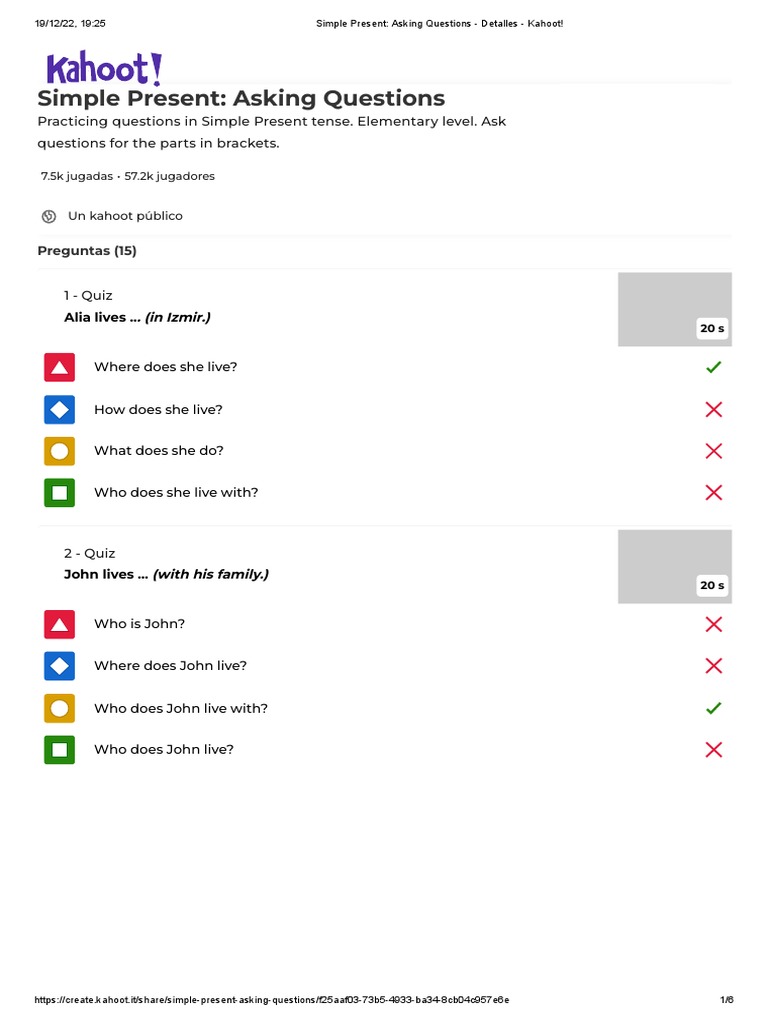
Task: Click red triangle icon beside 'Who is John?'
Action: coord(59,624)
